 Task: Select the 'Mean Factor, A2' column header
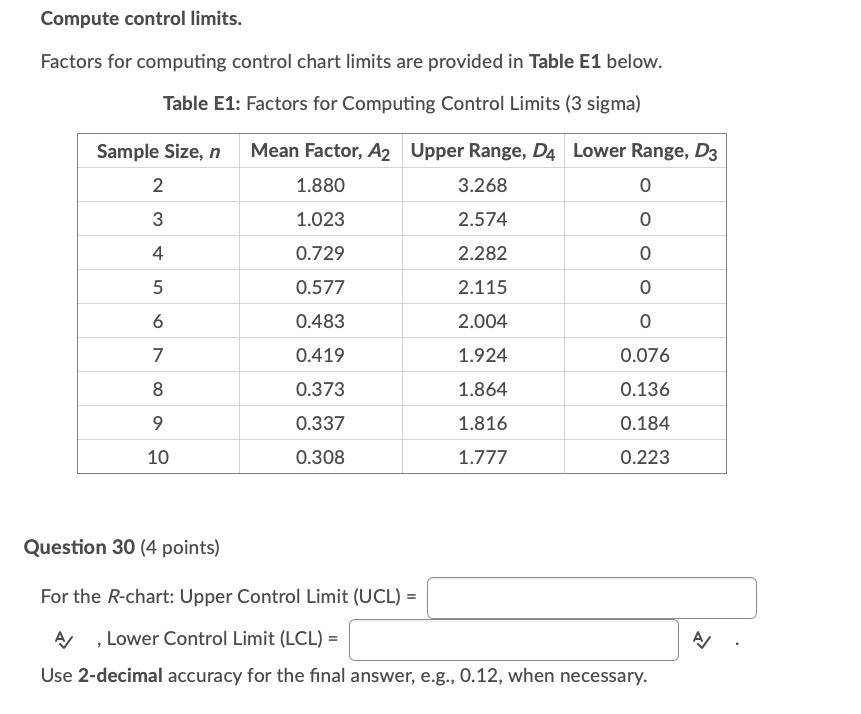pos(321,151)
